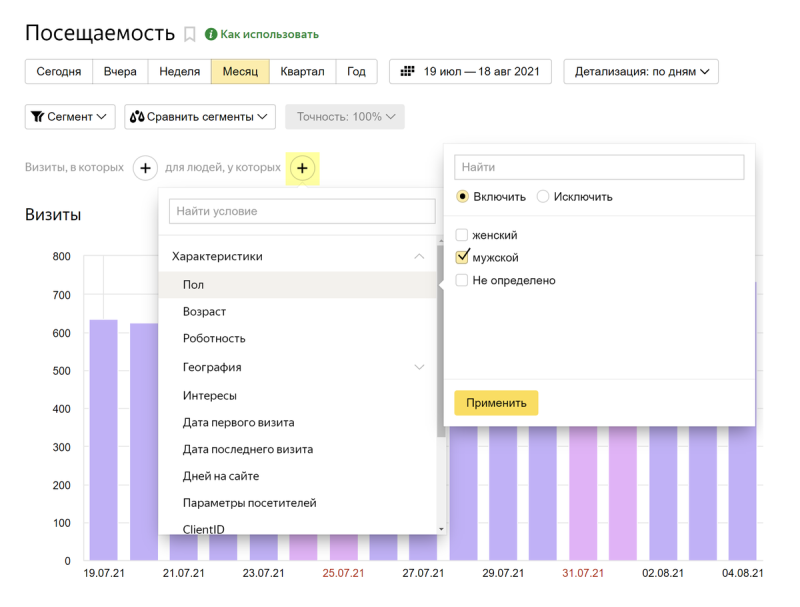The width and height of the screenshot is (800, 607).
Task: Click the green info icon before Как использовать
Action: [x=211, y=34]
